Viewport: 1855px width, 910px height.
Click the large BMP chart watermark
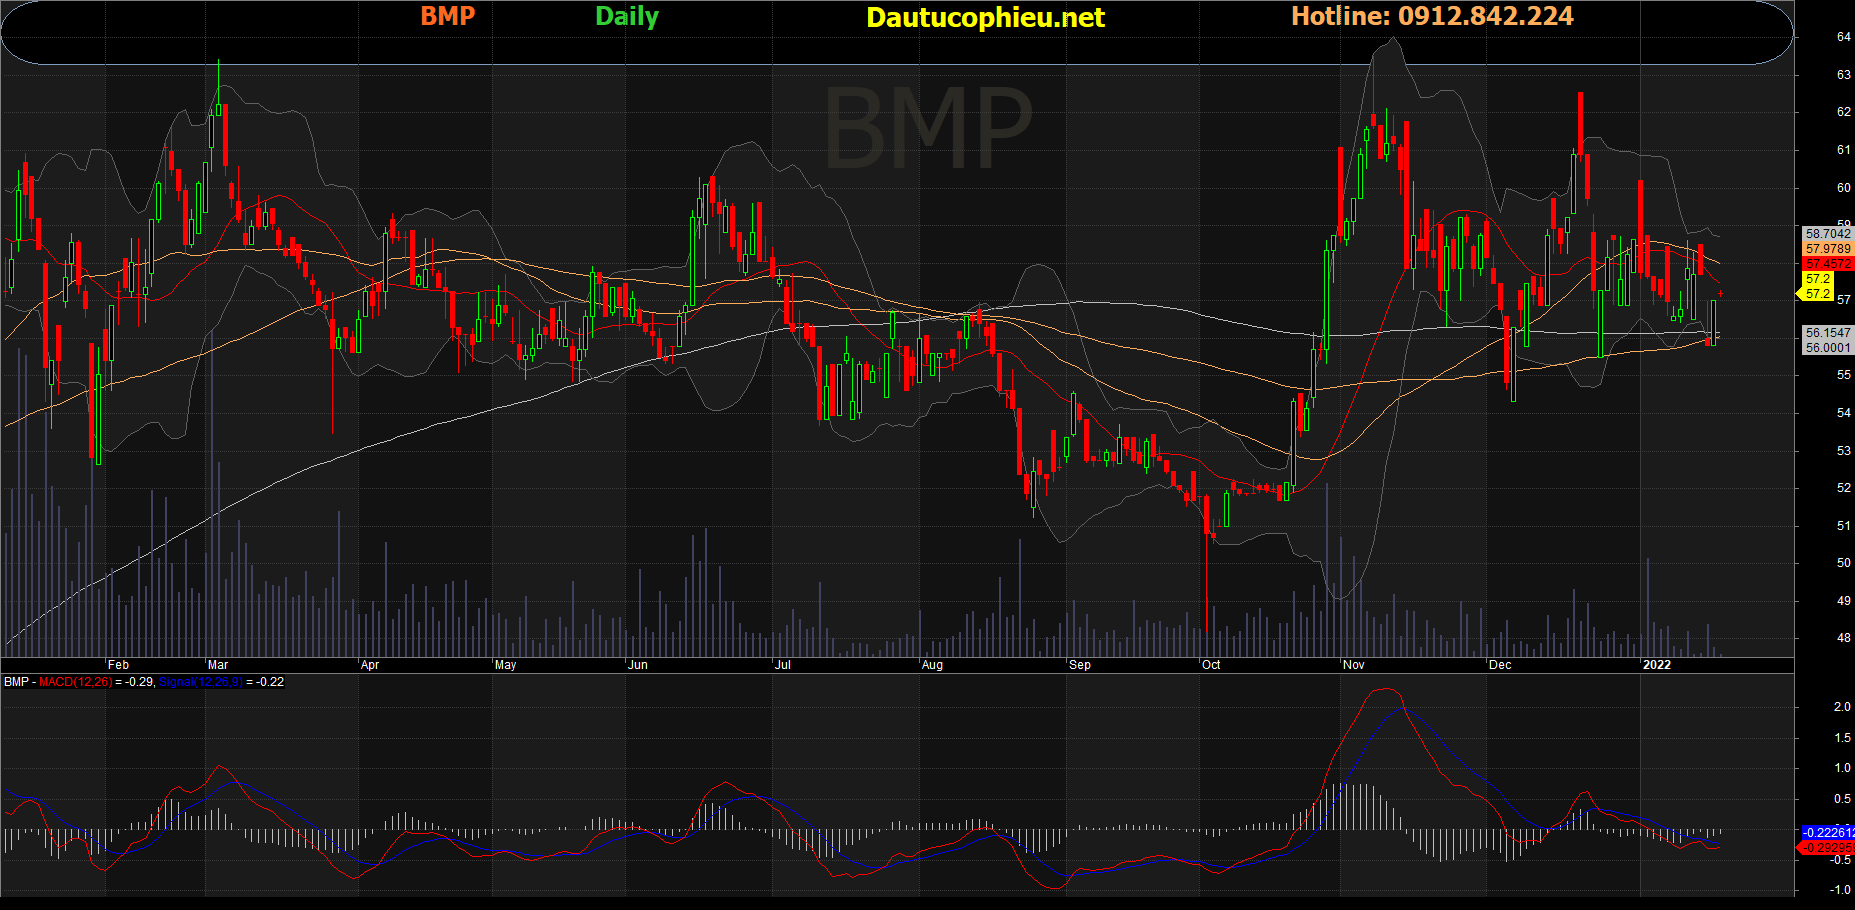click(x=927, y=128)
